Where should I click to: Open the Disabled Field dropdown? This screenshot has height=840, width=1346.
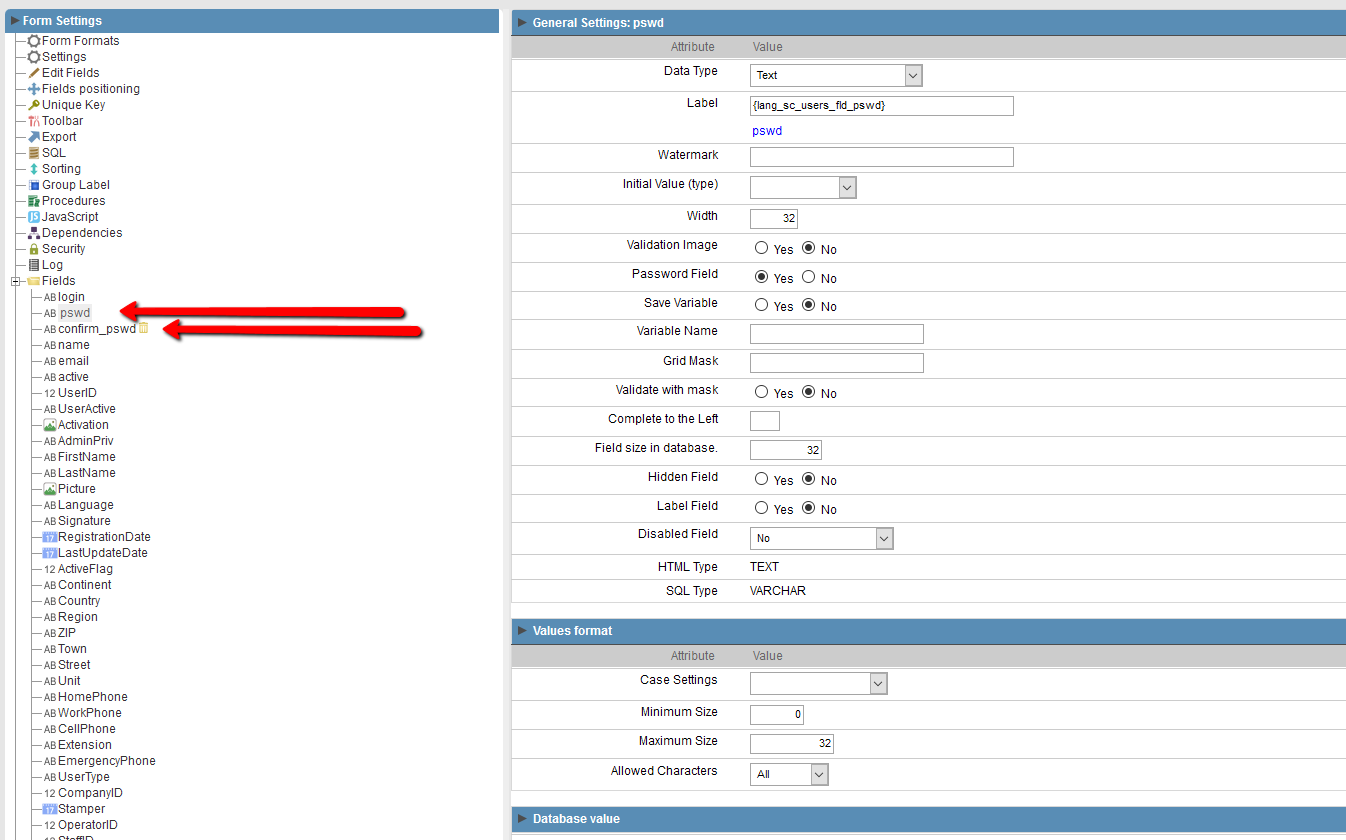click(x=821, y=538)
